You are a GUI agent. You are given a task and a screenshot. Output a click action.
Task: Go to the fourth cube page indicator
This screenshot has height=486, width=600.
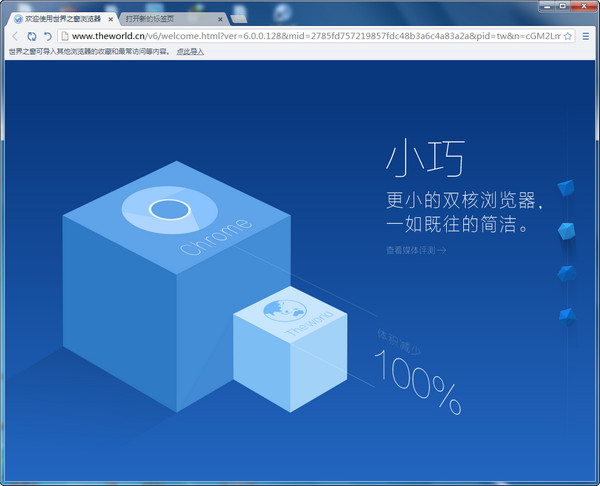[566, 315]
